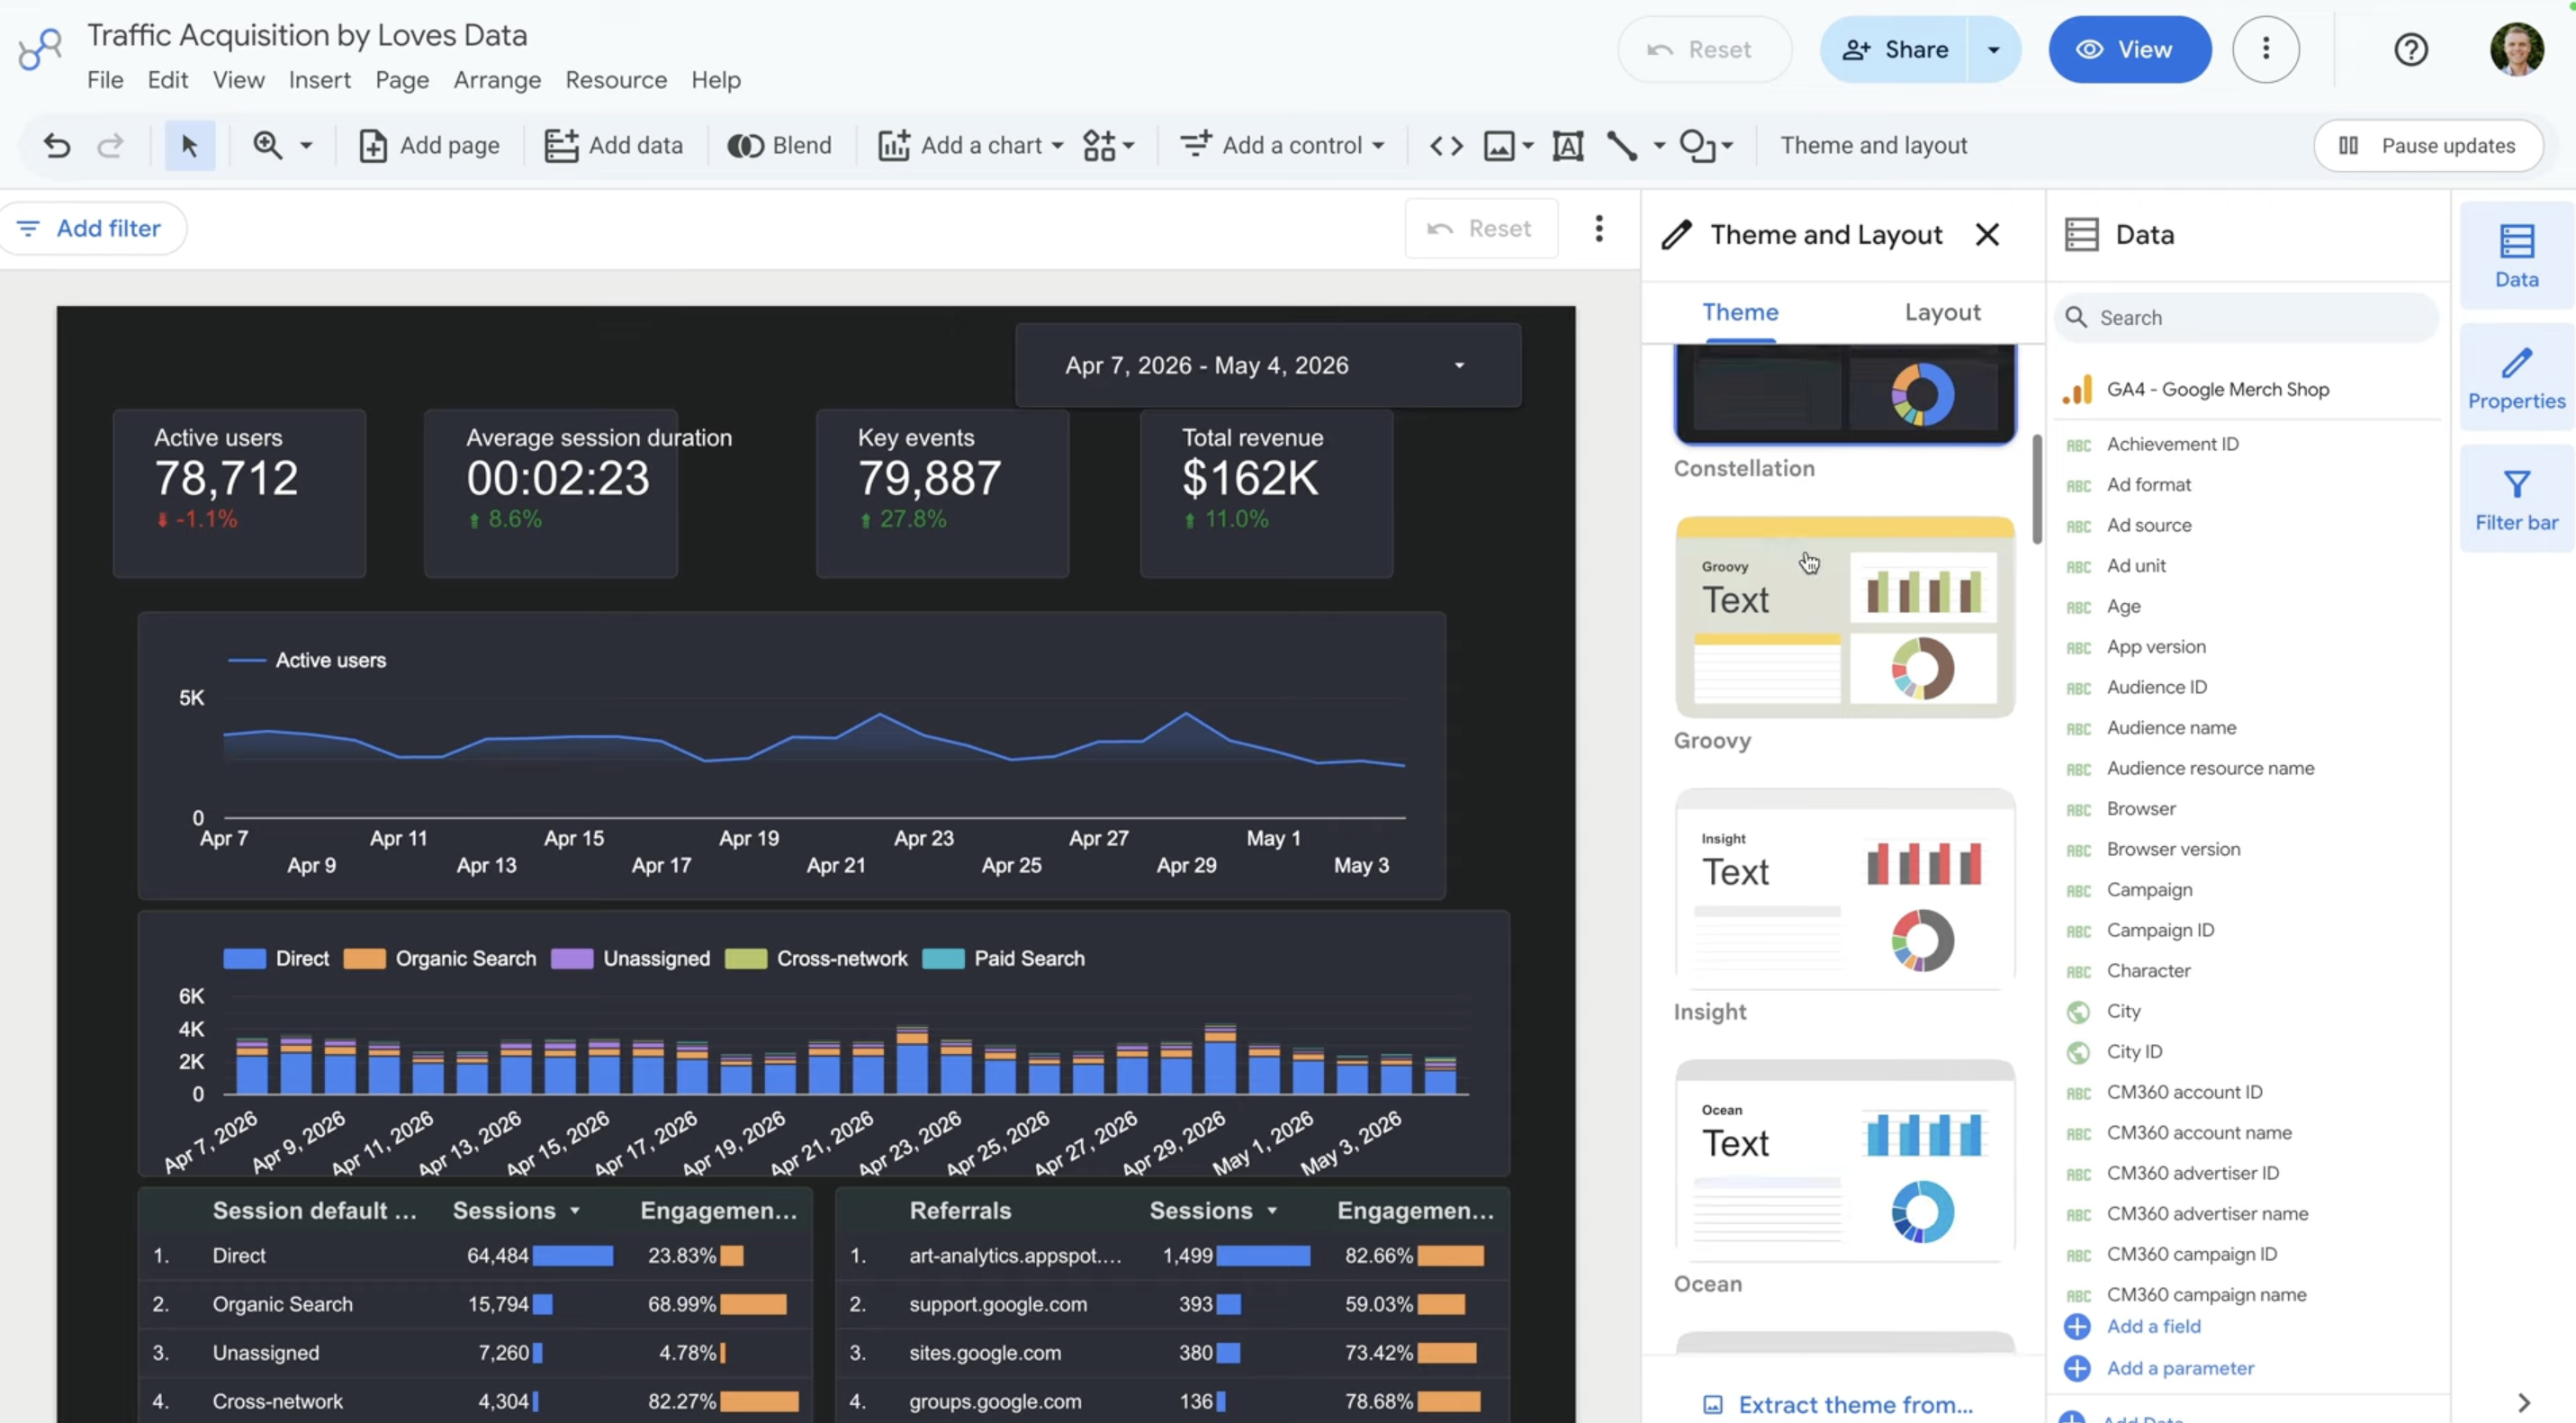Open the File menu
Screen dimensions: 2576x1423
tap(105, 80)
